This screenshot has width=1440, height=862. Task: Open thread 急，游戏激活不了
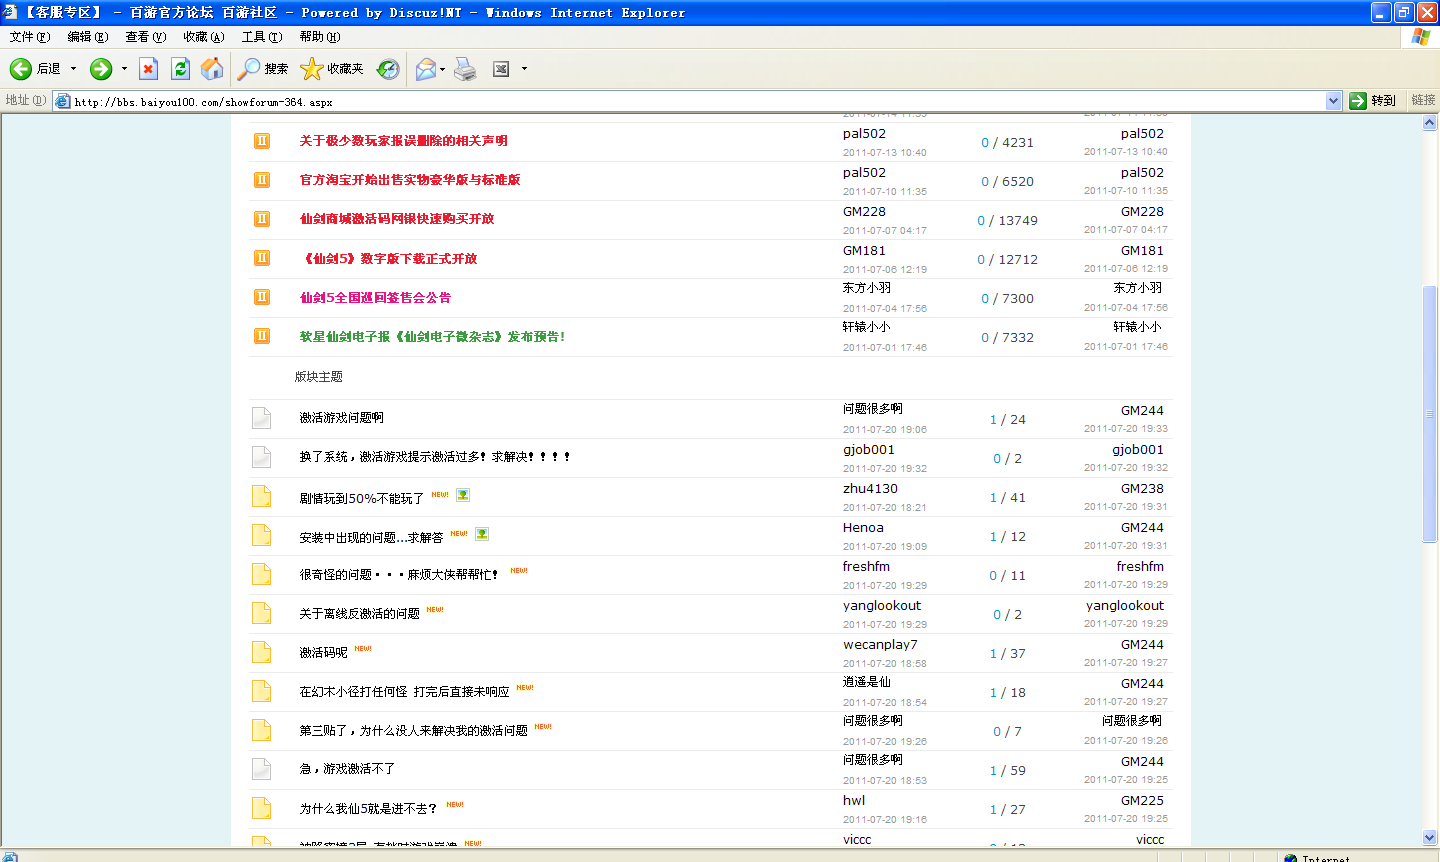coord(347,768)
